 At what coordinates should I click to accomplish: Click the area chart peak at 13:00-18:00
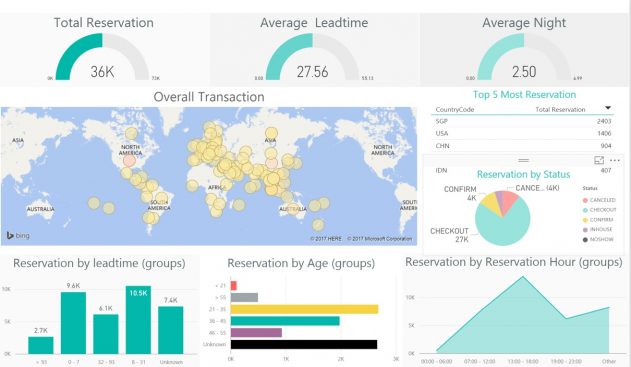(523, 277)
